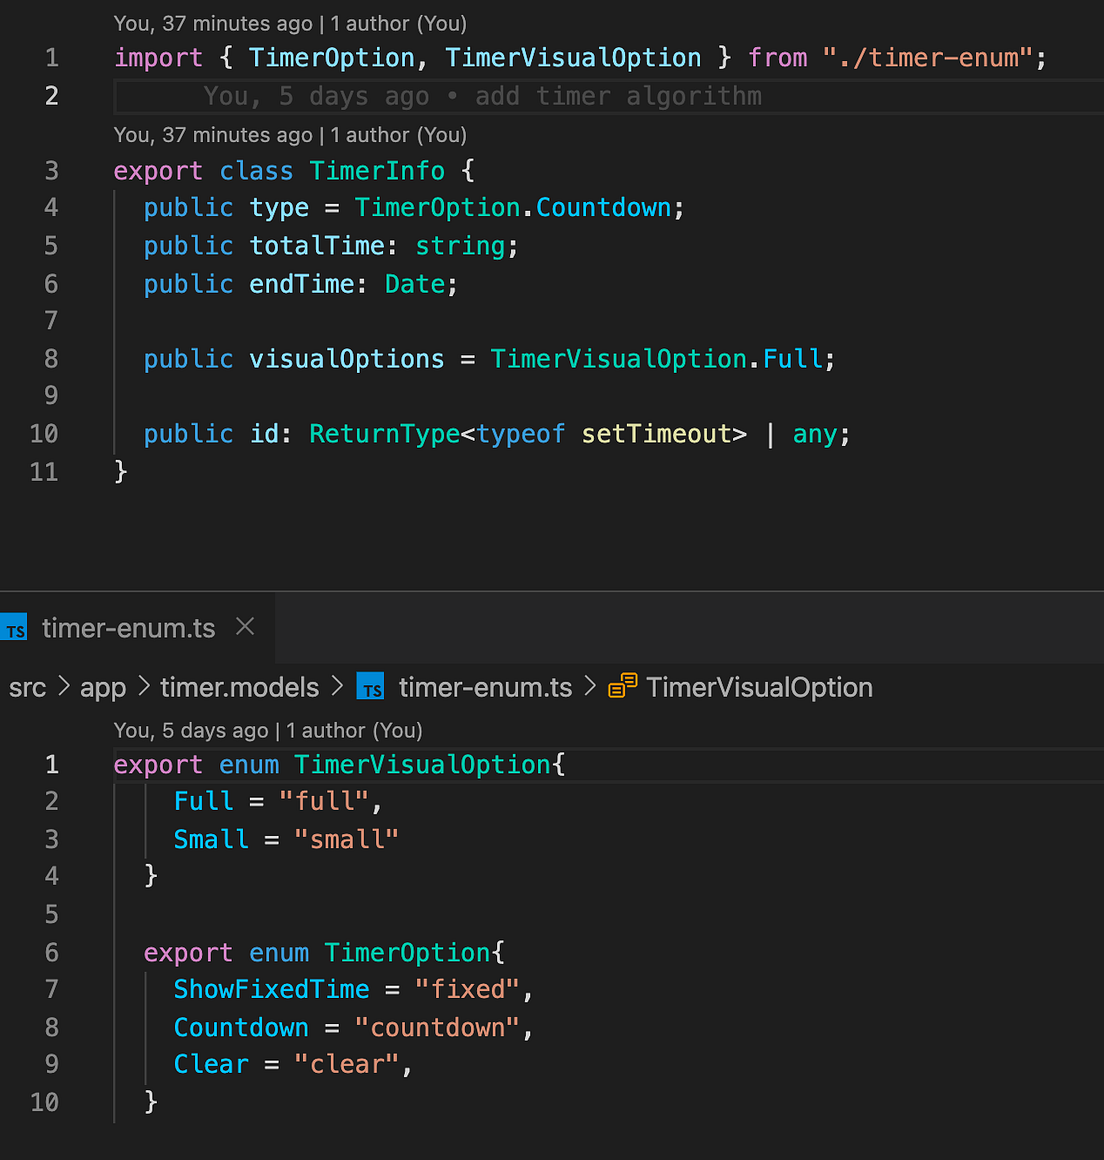Select the word Countdown on line 8 of timer-enum.ts
The height and width of the screenshot is (1160, 1104).
(241, 1027)
